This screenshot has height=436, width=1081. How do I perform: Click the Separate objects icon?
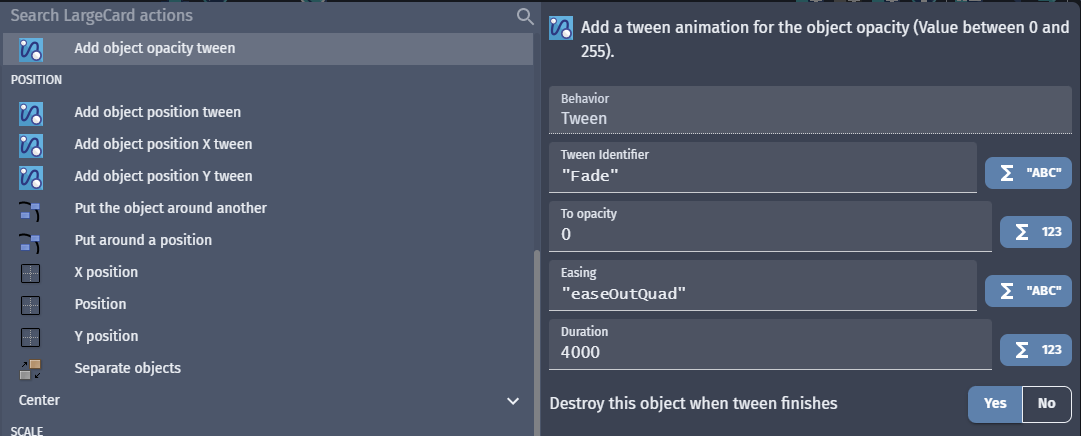(30, 369)
